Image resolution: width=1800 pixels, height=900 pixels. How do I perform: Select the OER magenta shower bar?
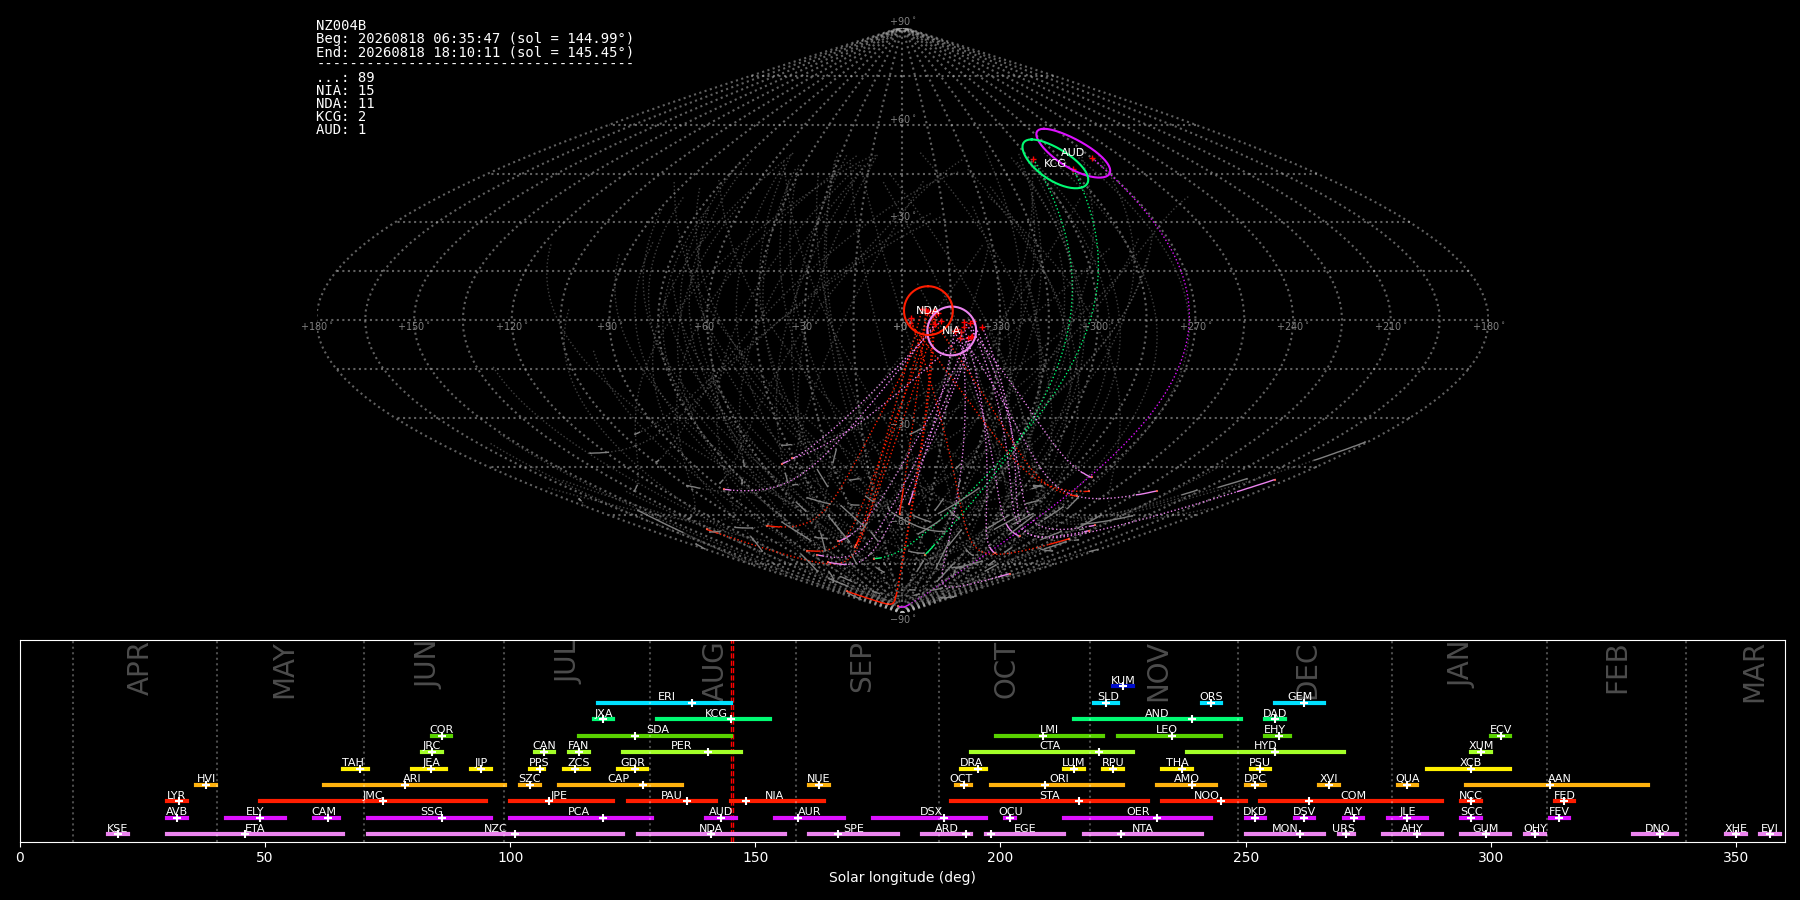pos(1137,818)
